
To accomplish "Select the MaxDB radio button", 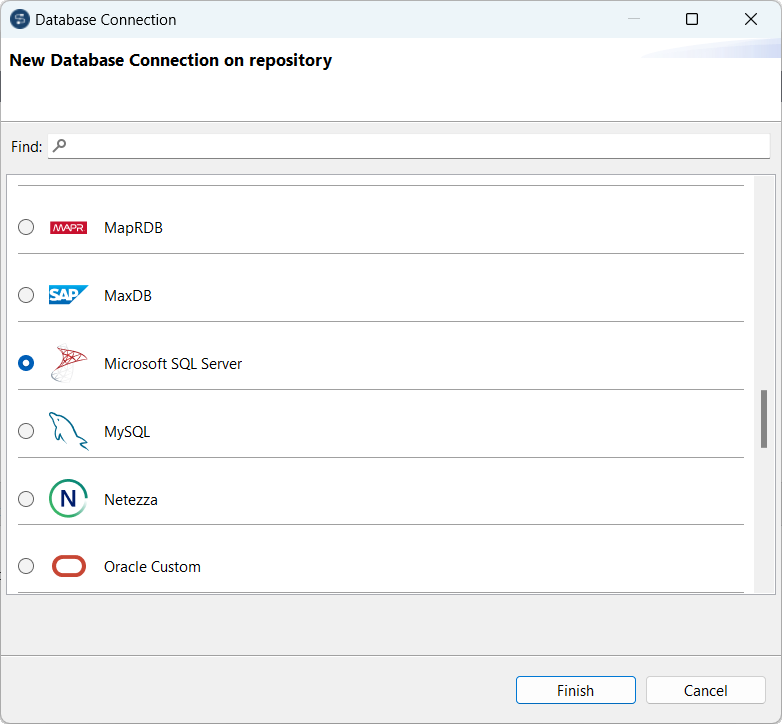I will 26,295.
